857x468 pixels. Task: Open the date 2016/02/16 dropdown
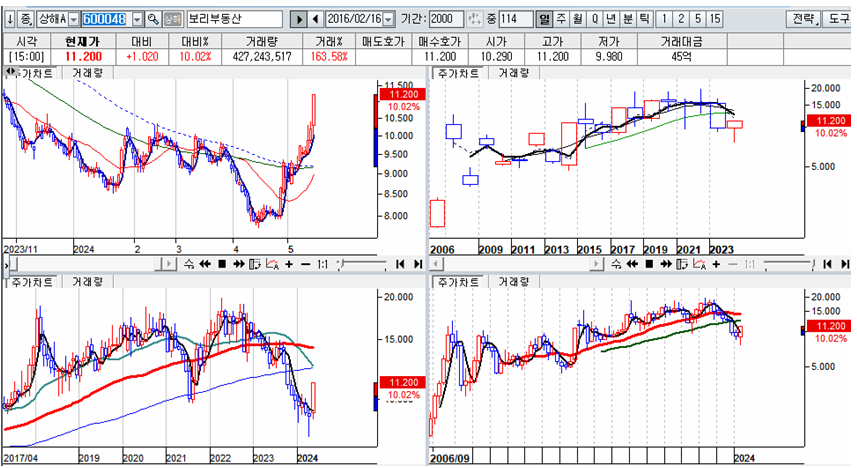[389, 20]
